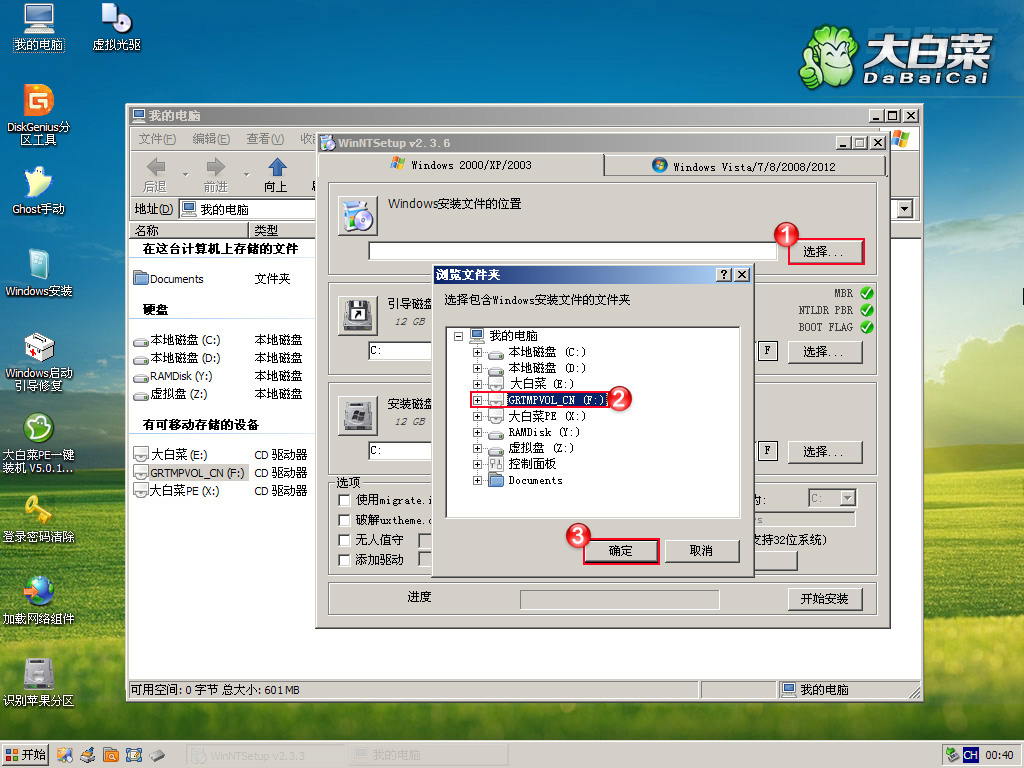Expand the GRTMPVOL_CN (F:) tree node
This screenshot has height=768, width=1024.
pyautogui.click(x=477, y=400)
